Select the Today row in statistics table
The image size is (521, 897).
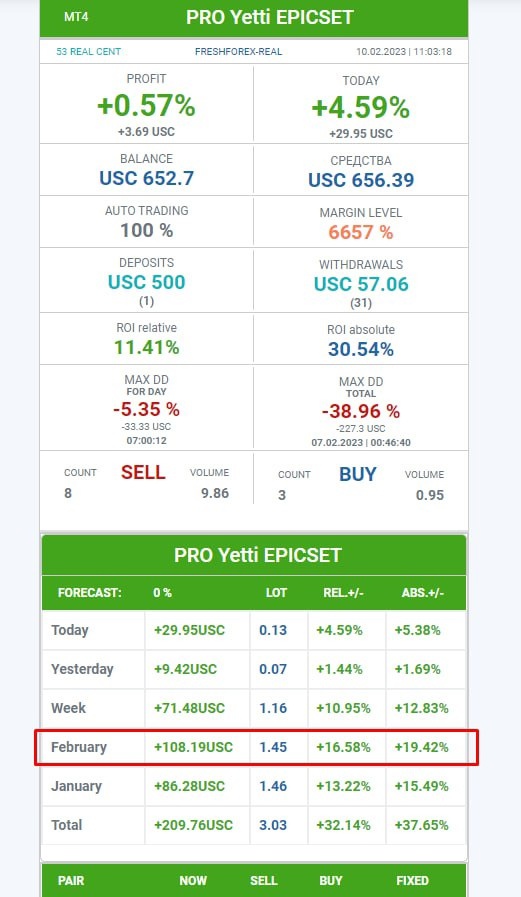(x=254, y=630)
